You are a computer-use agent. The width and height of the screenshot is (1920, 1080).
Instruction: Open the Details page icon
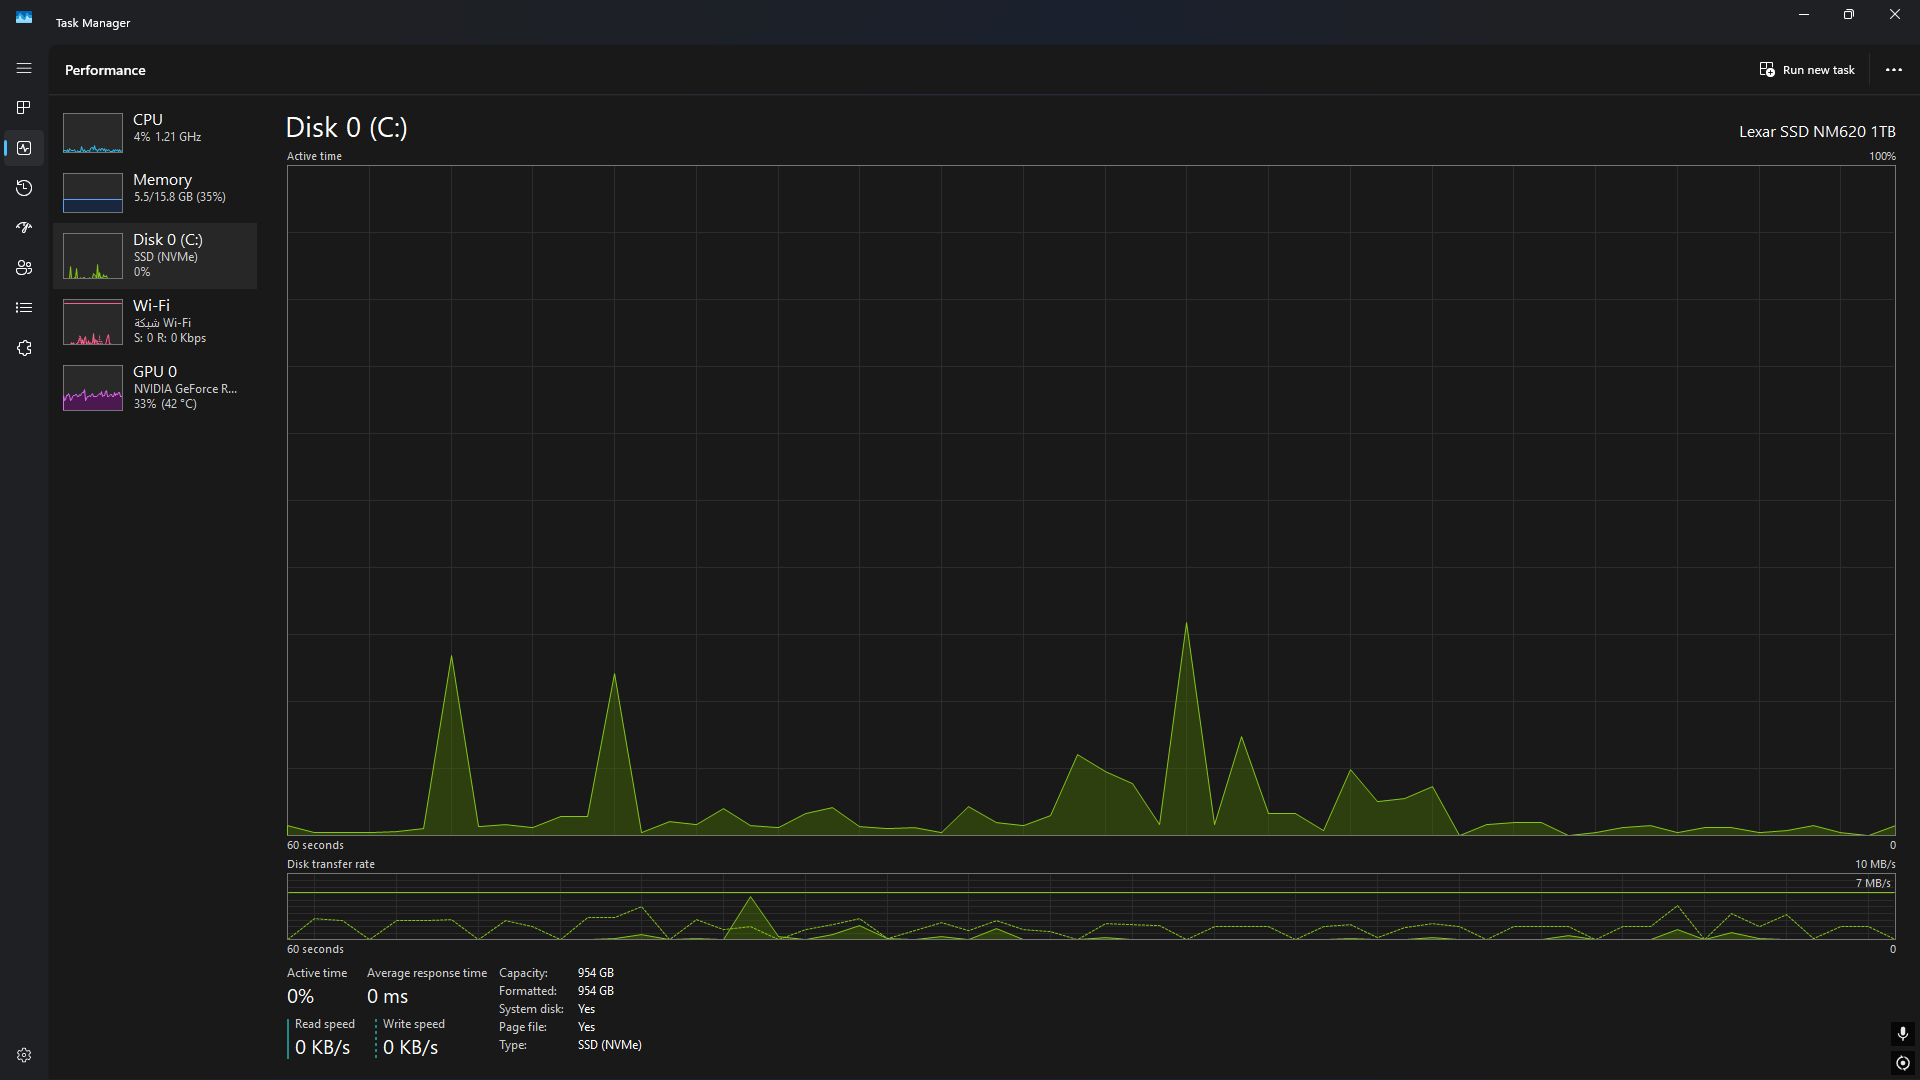24,308
